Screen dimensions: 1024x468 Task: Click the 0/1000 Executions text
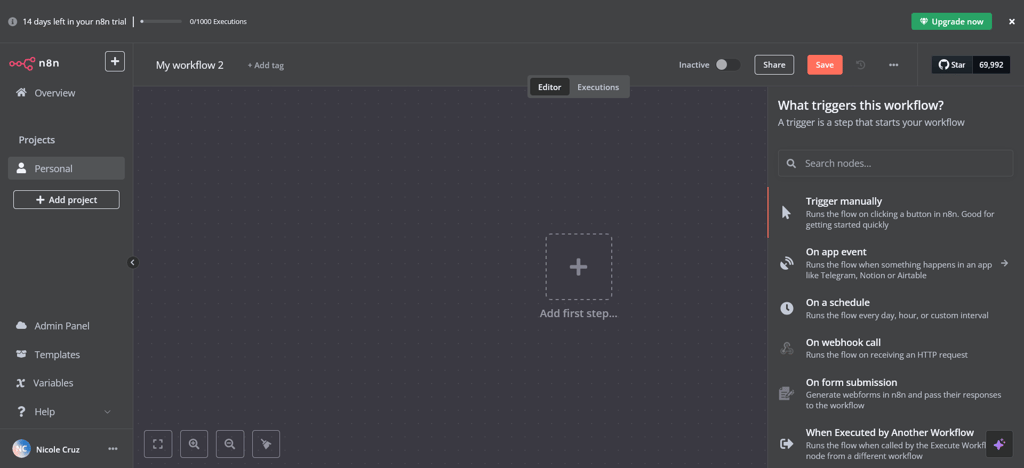218,22
